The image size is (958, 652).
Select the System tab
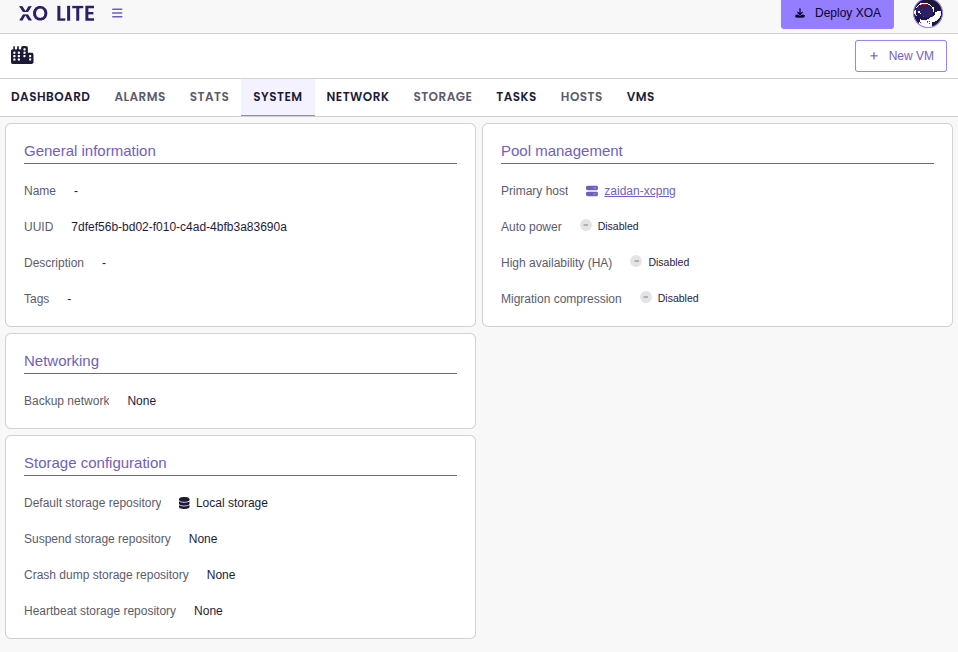(277, 97)
